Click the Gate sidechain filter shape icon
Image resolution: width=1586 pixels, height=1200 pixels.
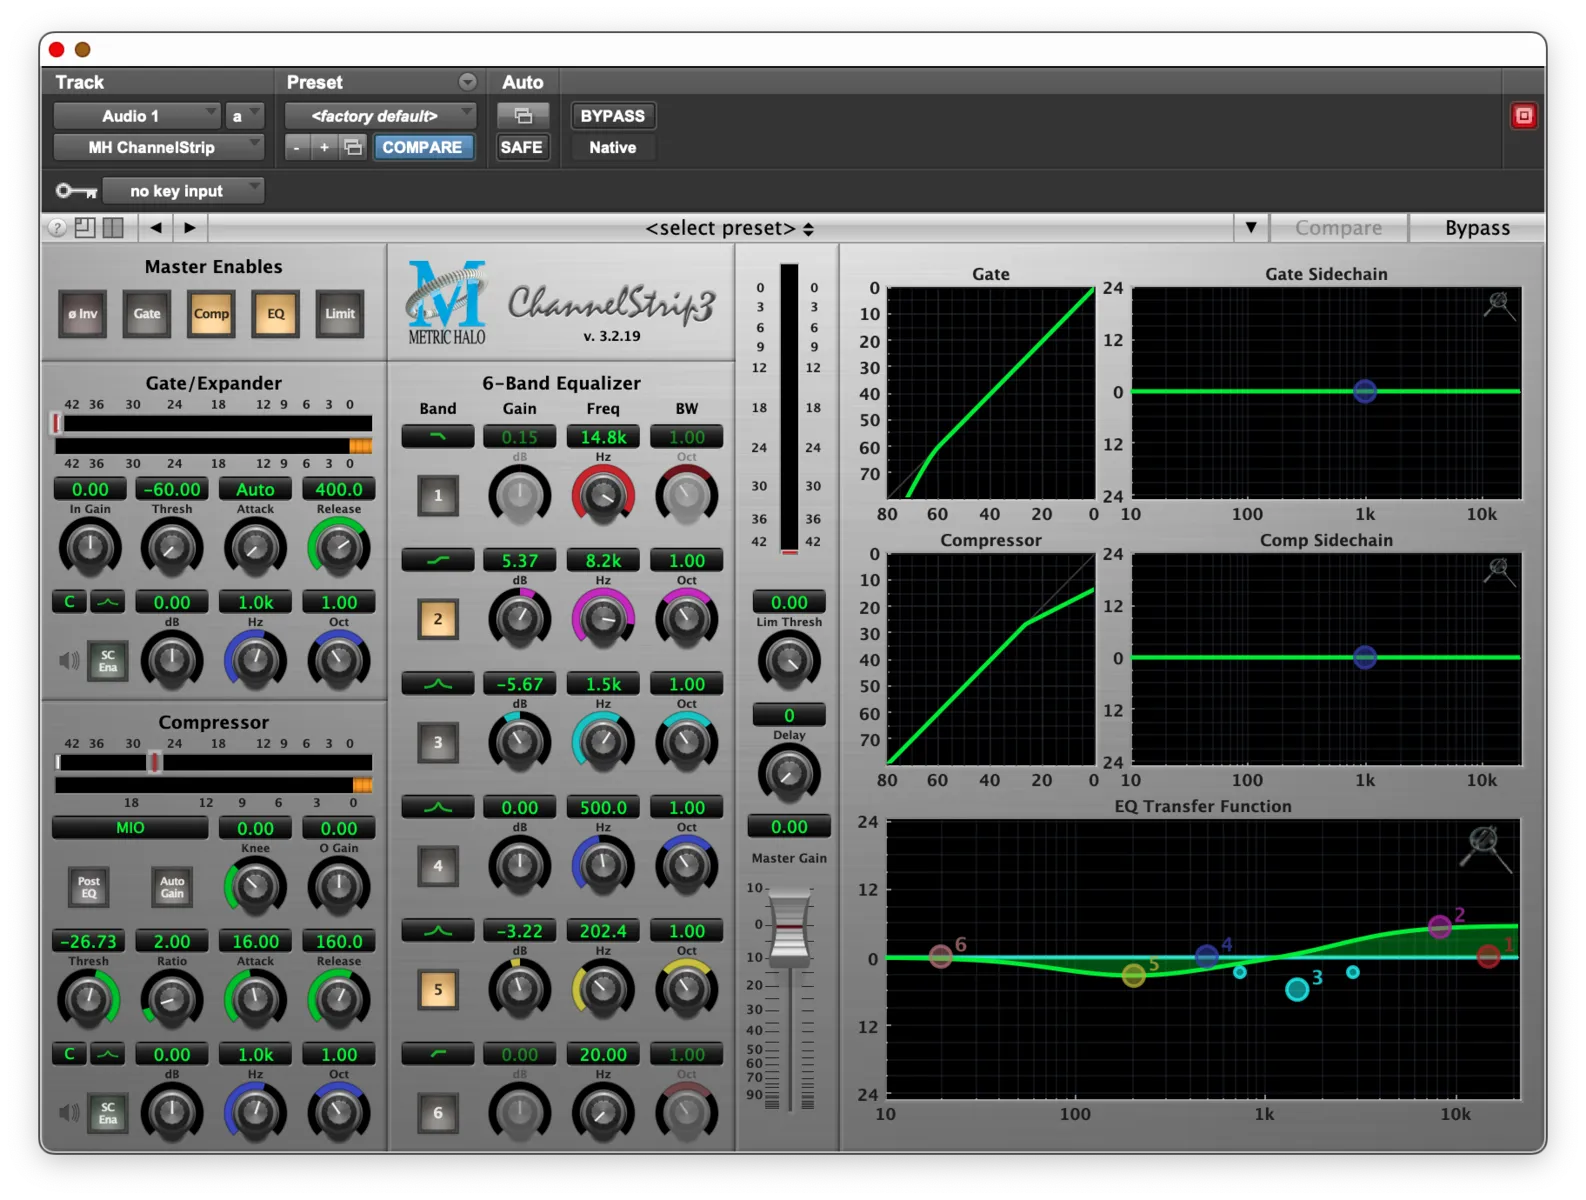pos(108,602)
